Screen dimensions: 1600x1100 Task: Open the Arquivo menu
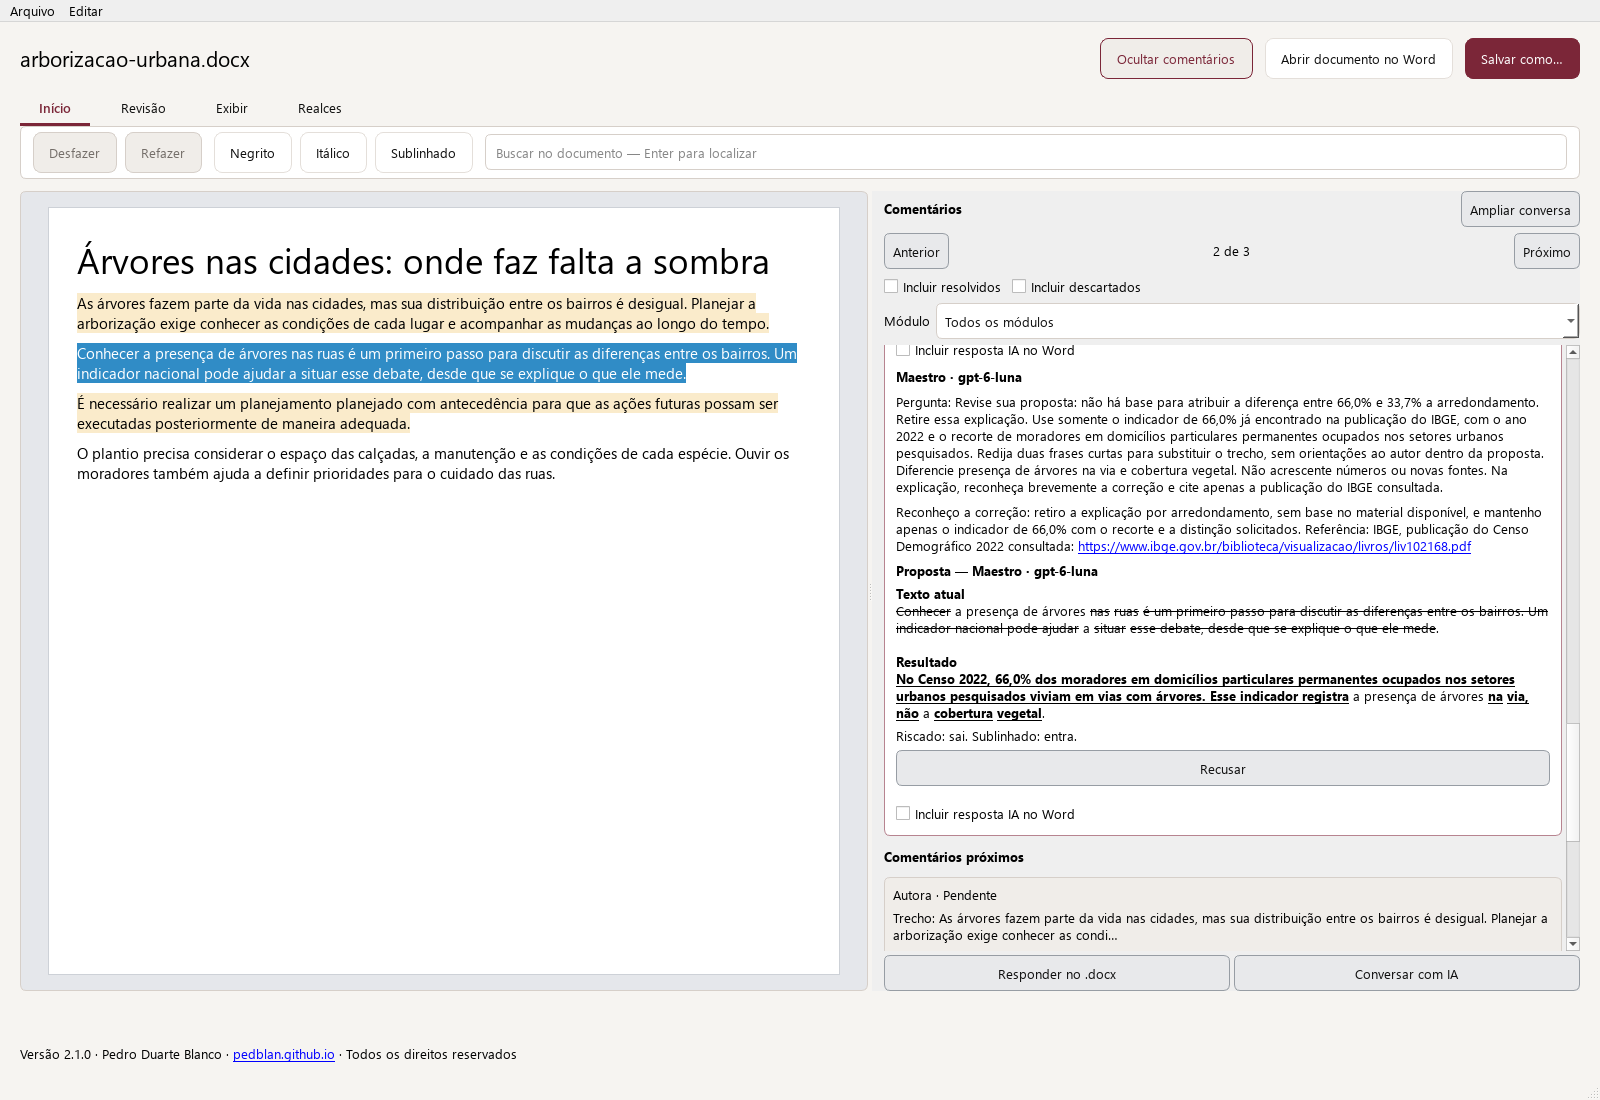(x=32, y=11)
